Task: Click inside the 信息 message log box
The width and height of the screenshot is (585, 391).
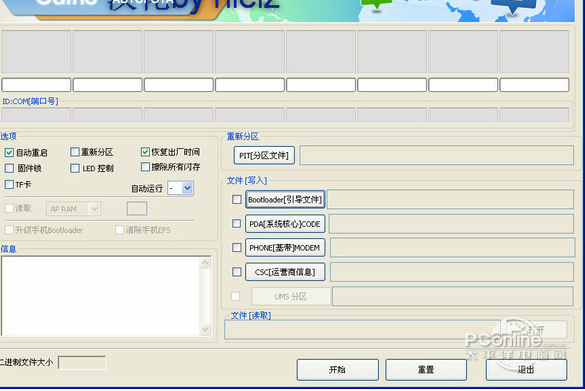Action: 101,296
